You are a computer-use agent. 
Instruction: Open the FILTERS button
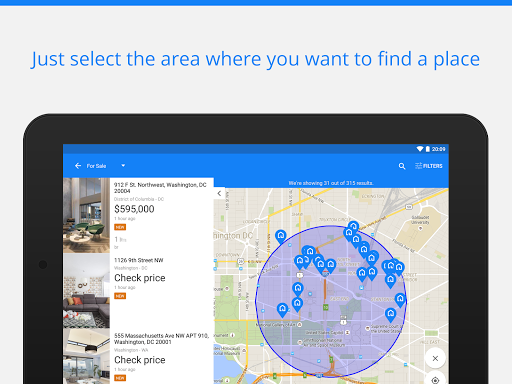click(429, 166)
